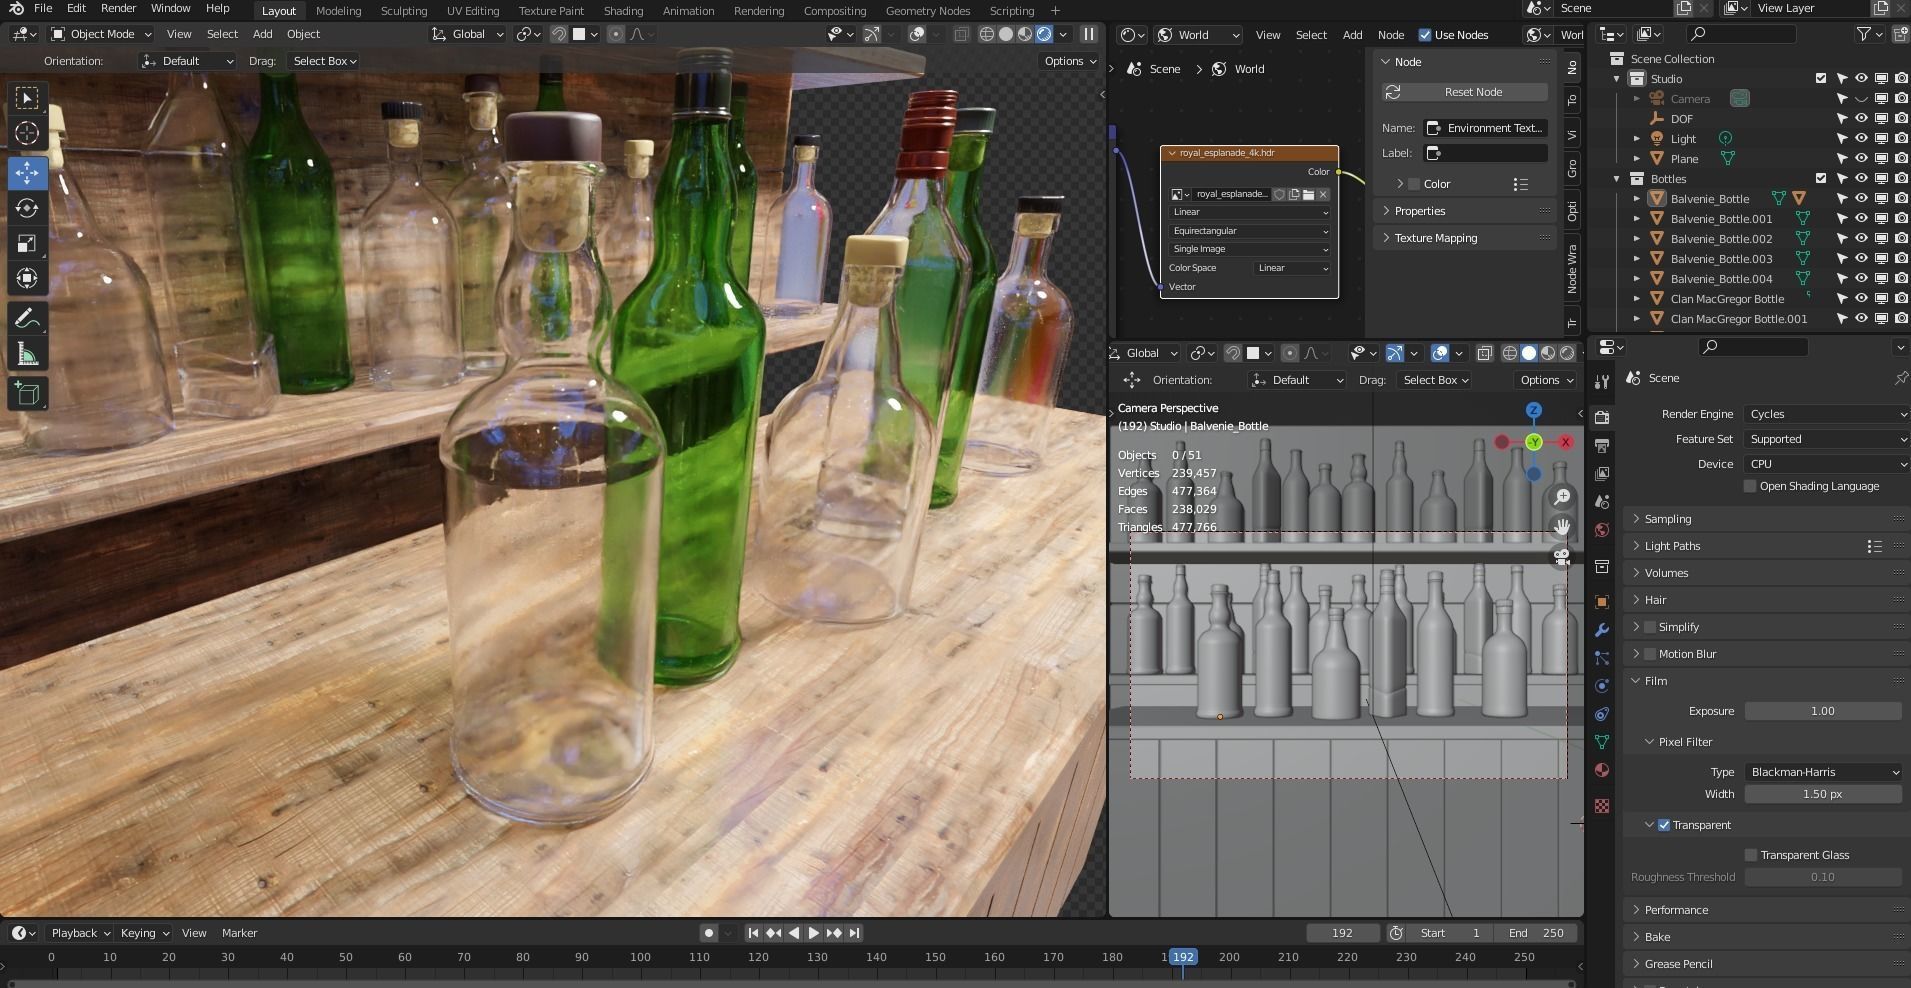Click the Reset Node refresh icon
1911x988 pixels.
point(1393,92)
